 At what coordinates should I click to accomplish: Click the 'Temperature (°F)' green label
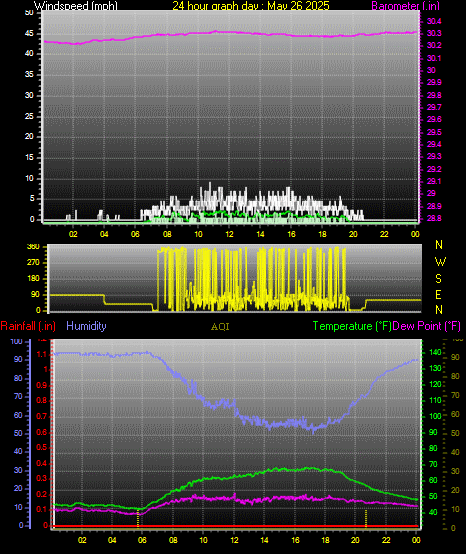pos(352,326)
